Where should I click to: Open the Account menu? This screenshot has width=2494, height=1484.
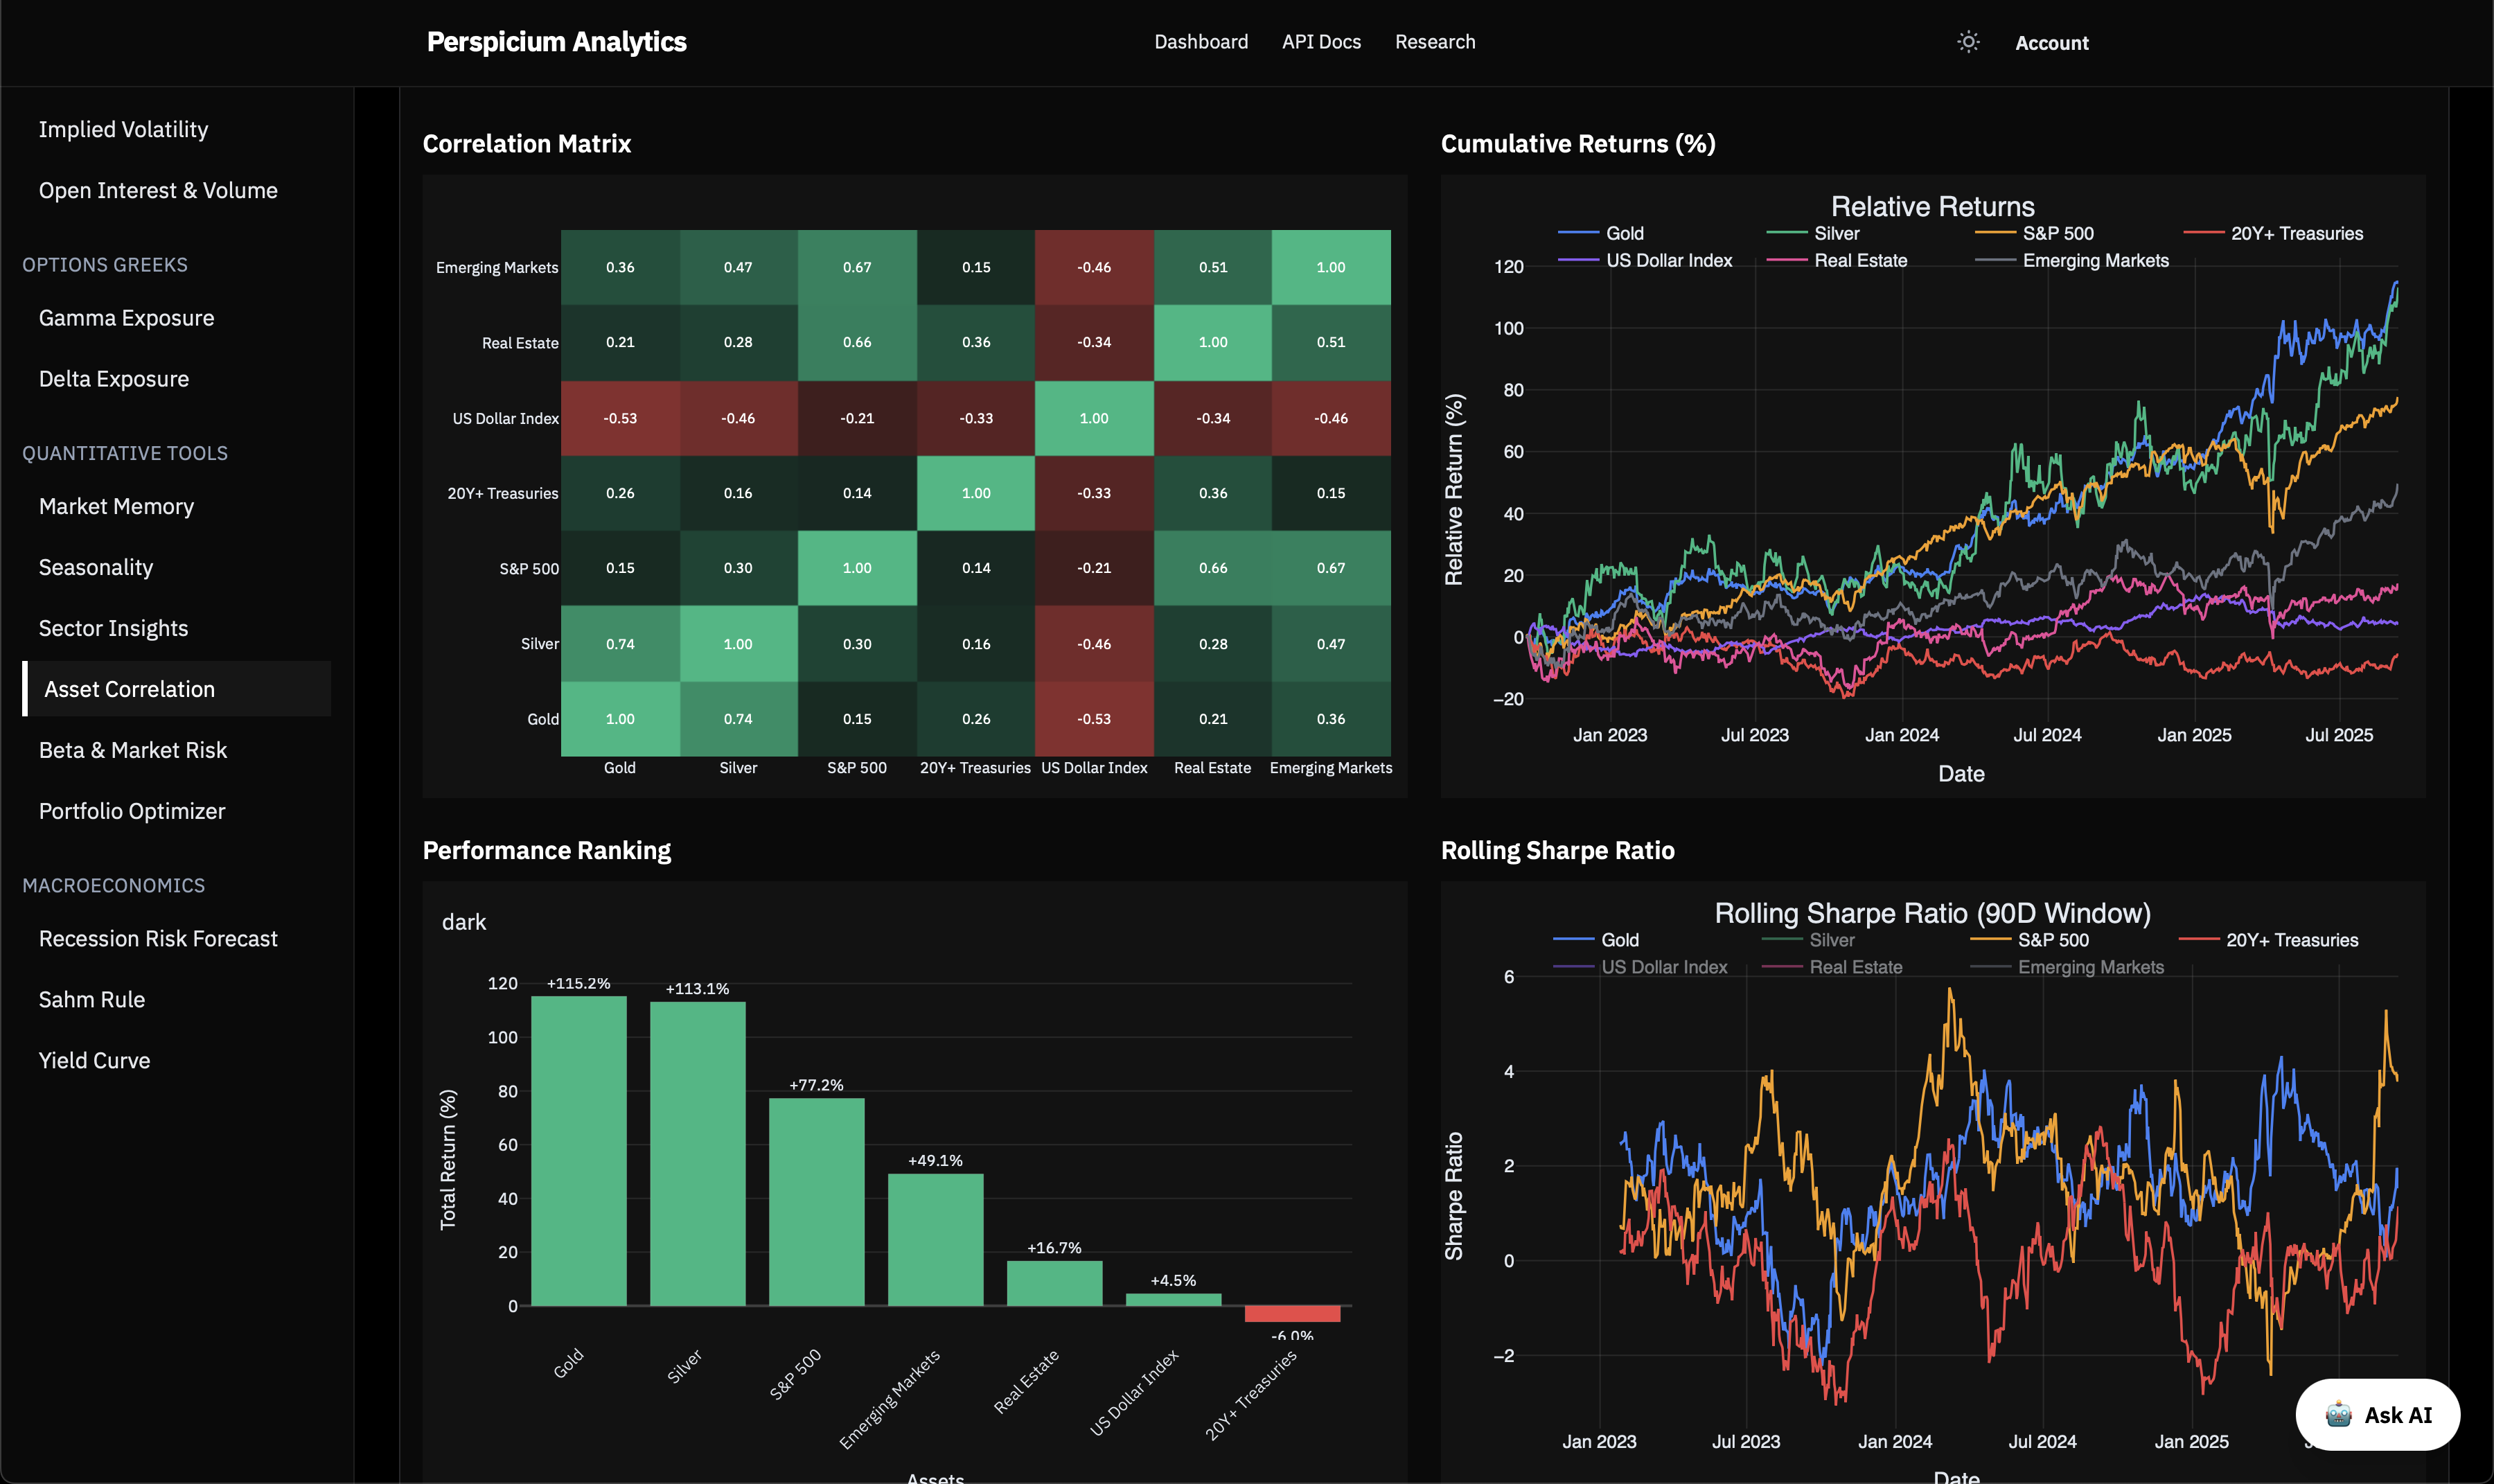[x=2051, y=43]
